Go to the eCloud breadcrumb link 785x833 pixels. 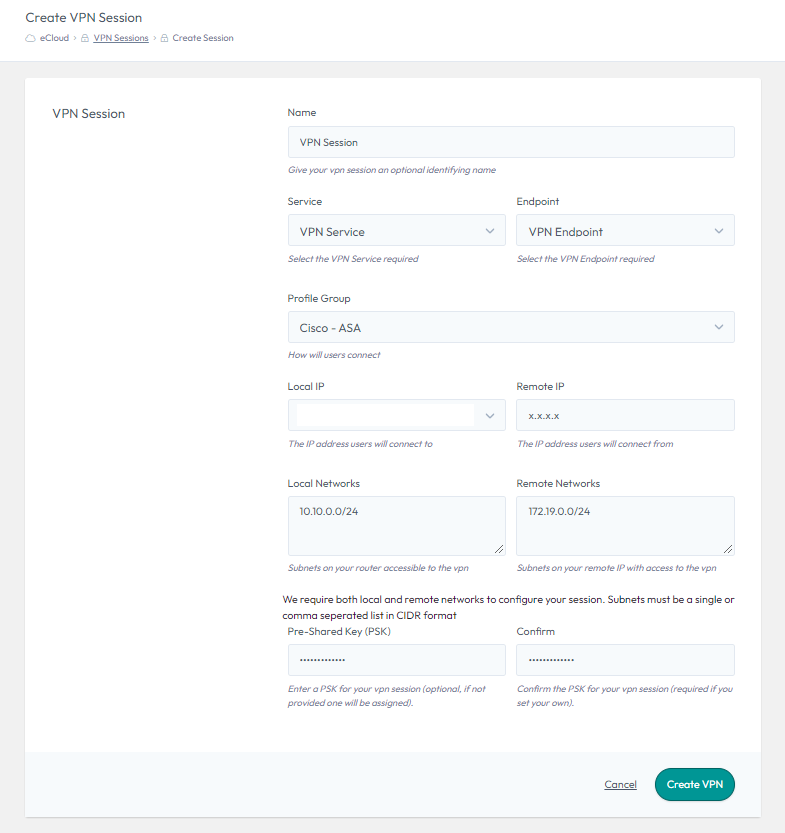click(x=54, y=38)
